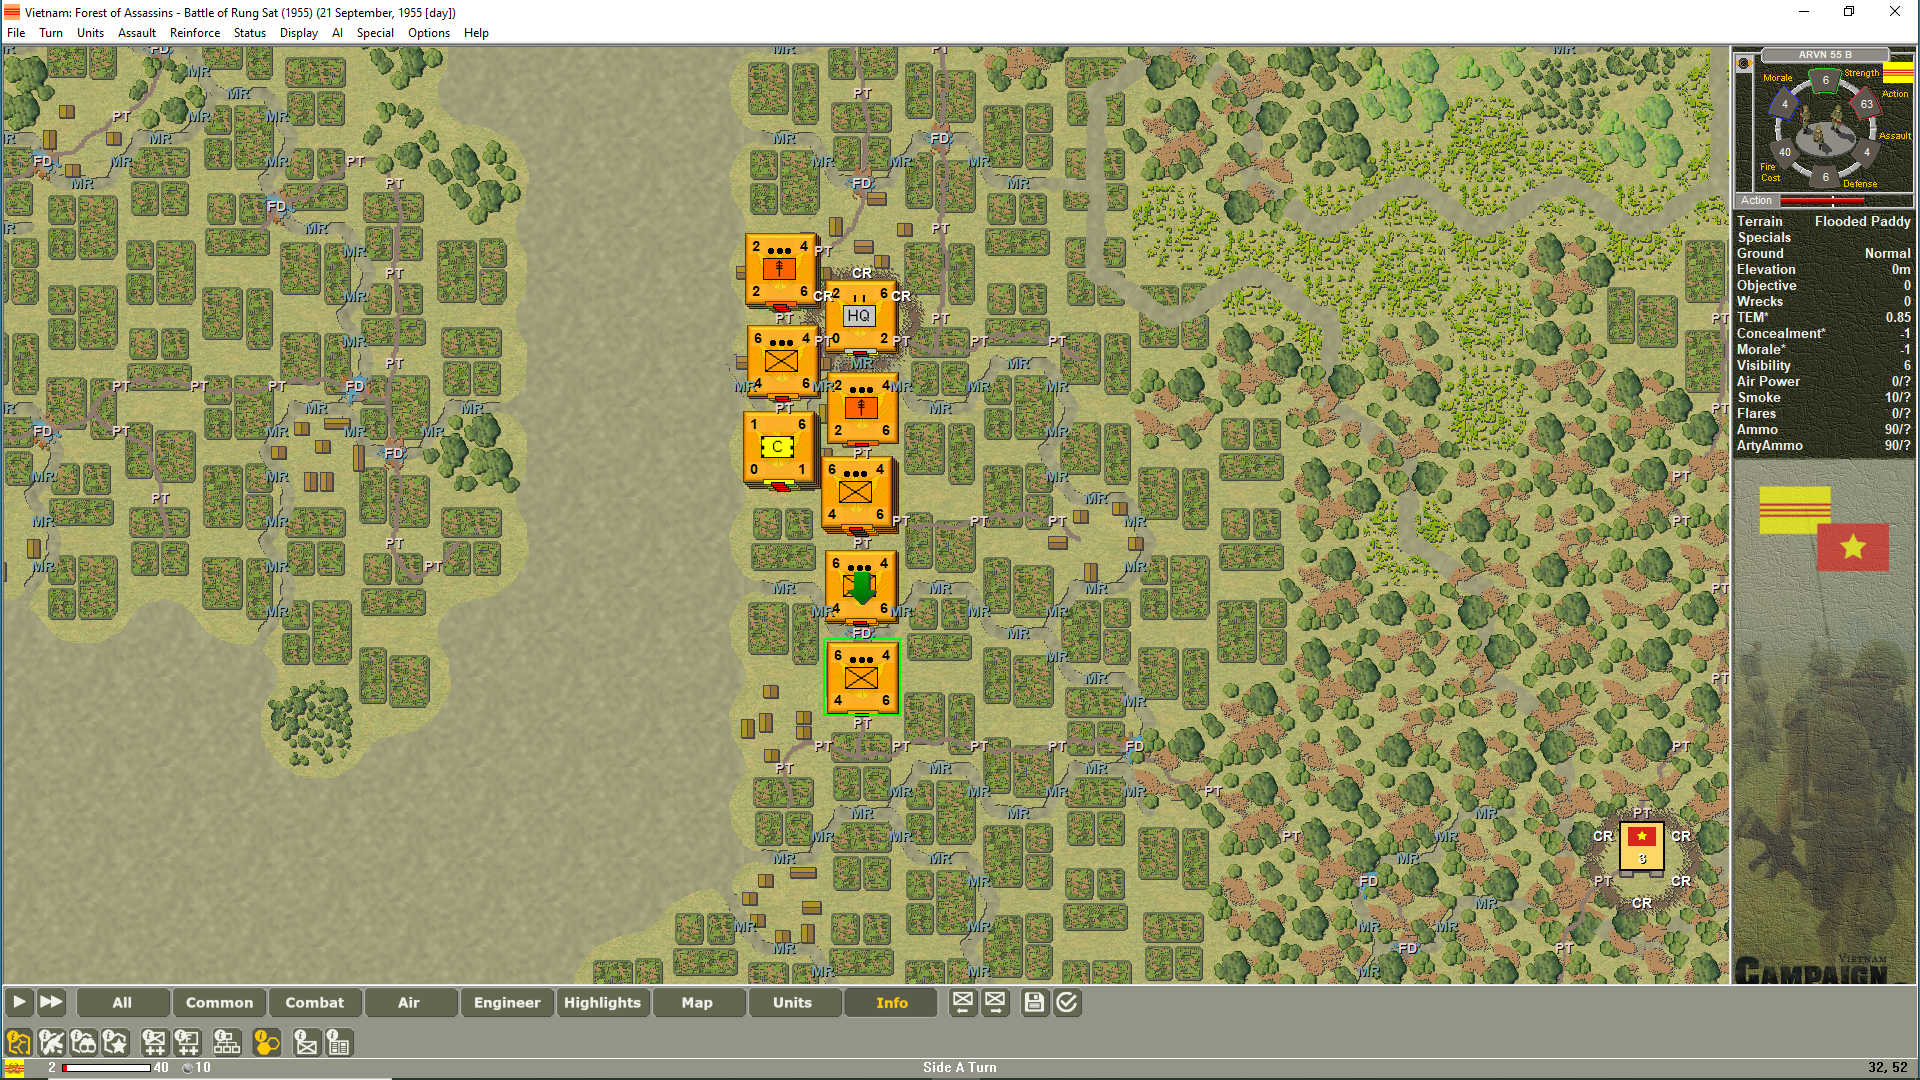Viewport: 1920px width, 1080px height.
Task: Click the Fire Cost value 40 badge
Action: coord(1785,152)
